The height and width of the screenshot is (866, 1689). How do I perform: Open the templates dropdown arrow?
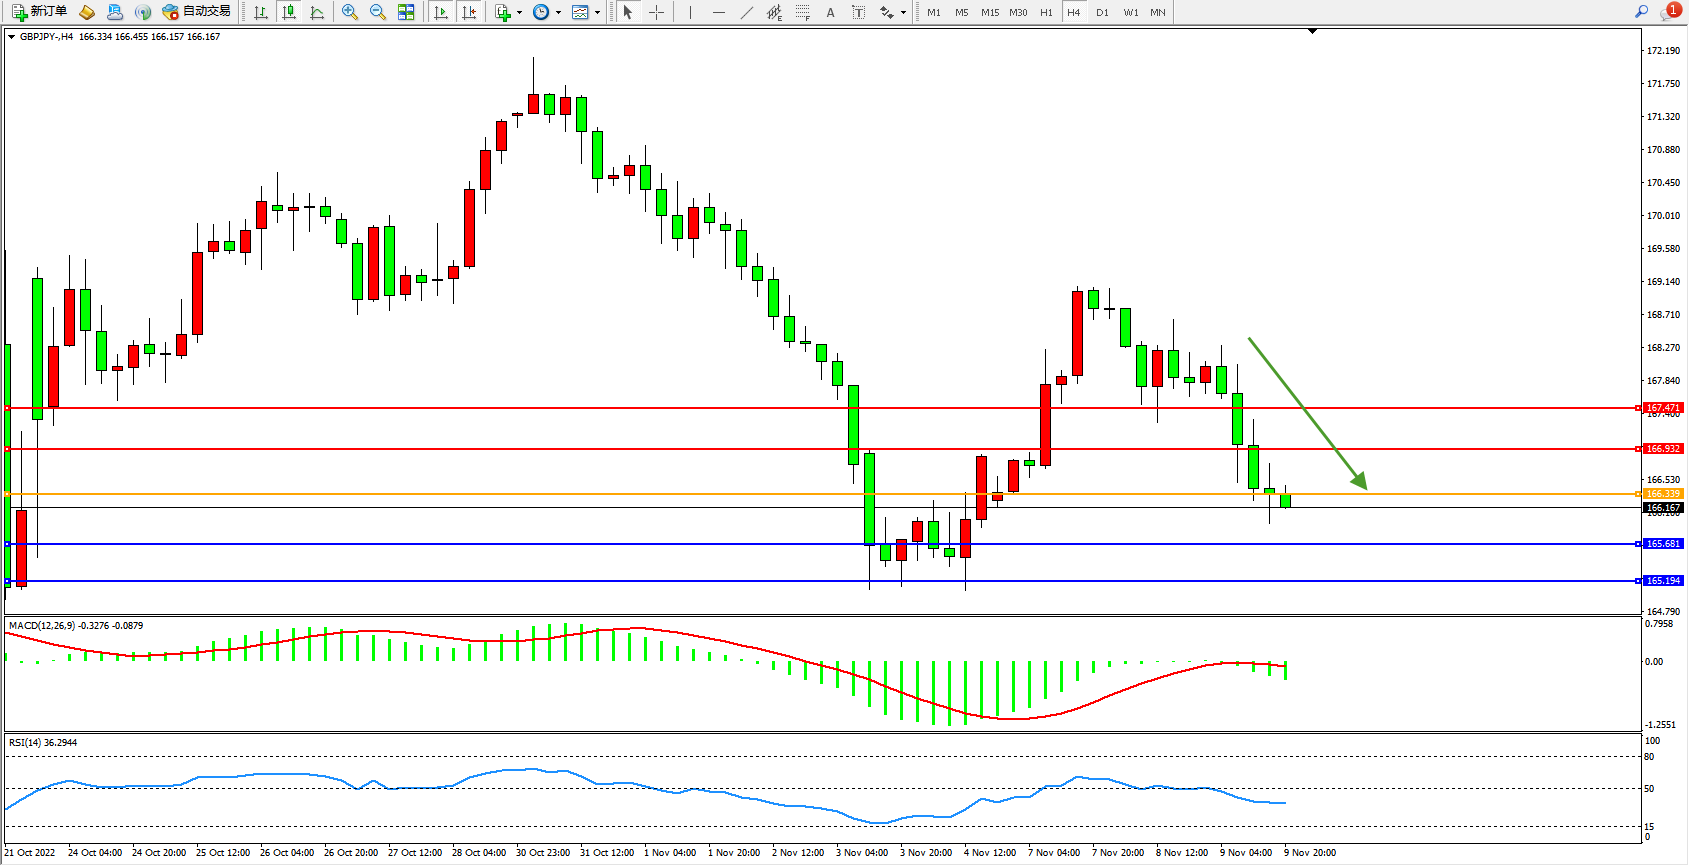point(597,13)
